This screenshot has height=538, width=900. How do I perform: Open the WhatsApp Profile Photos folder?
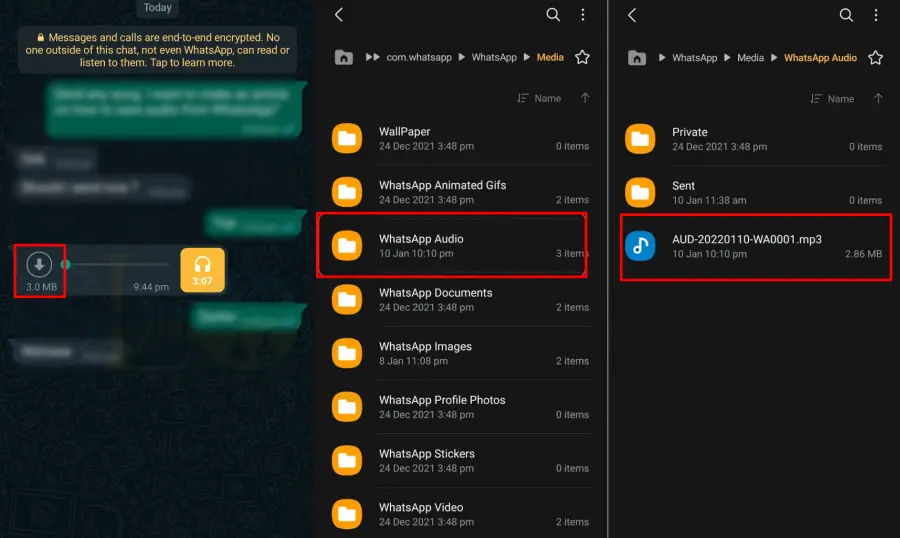[x=461, y=407]
